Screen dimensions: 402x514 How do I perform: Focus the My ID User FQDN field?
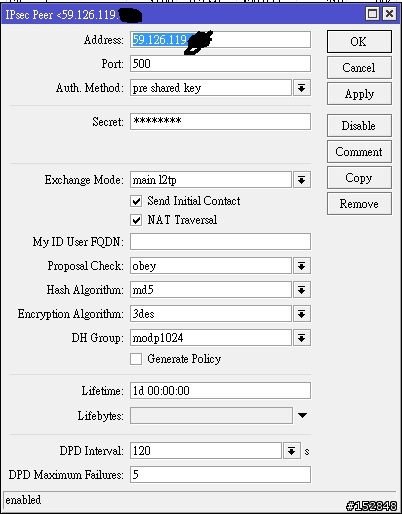pos(220,242)
